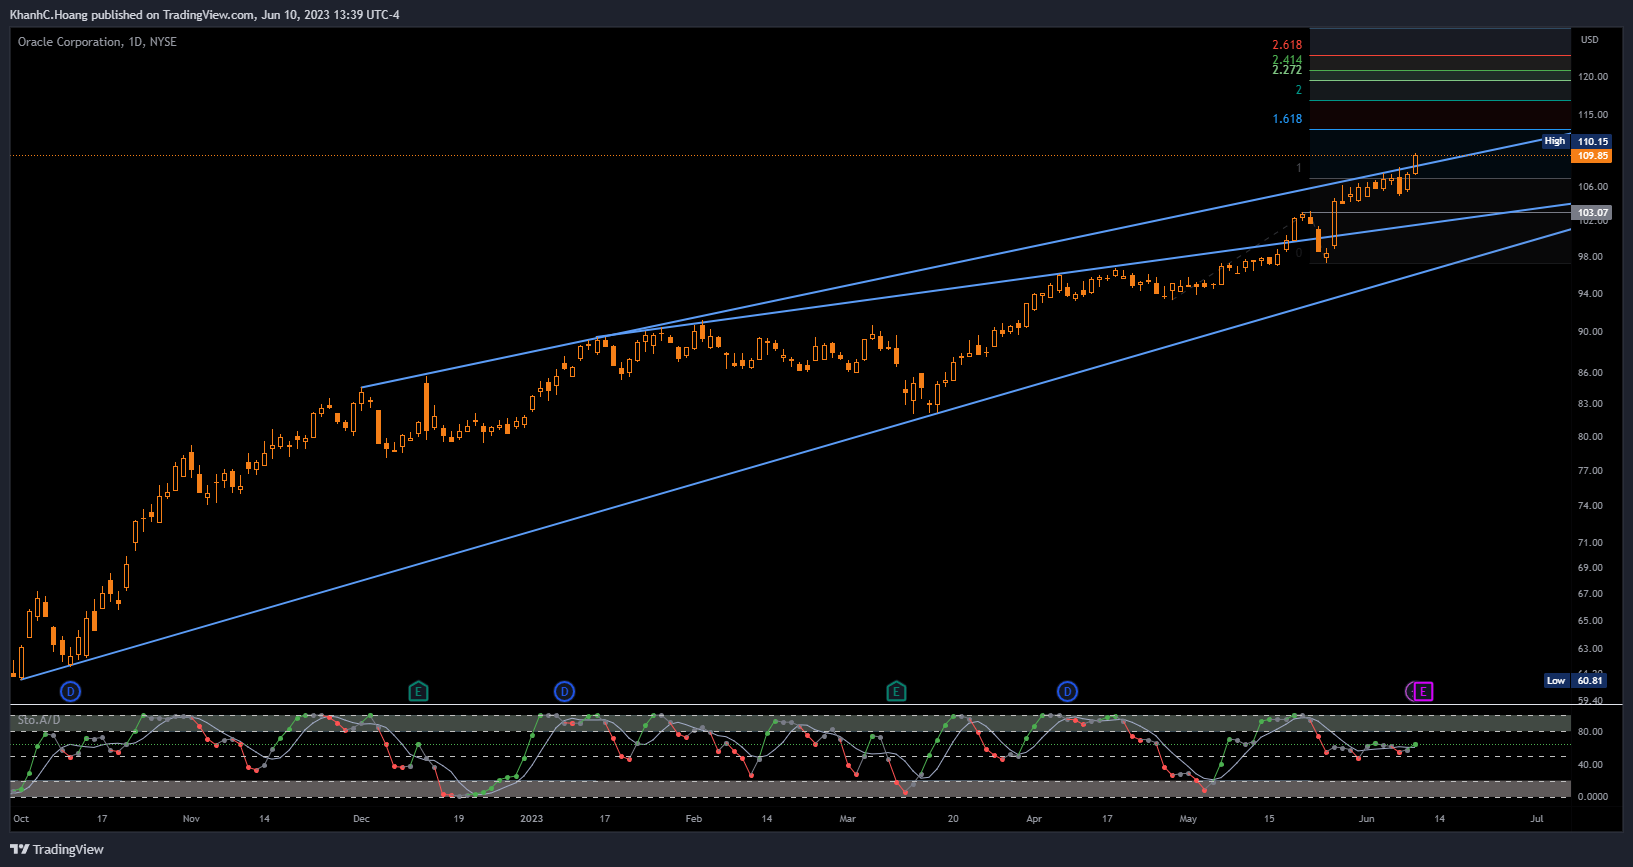The image size is (1633, 867).
Task: Click the 2023 date axis label
Action: 531,819
